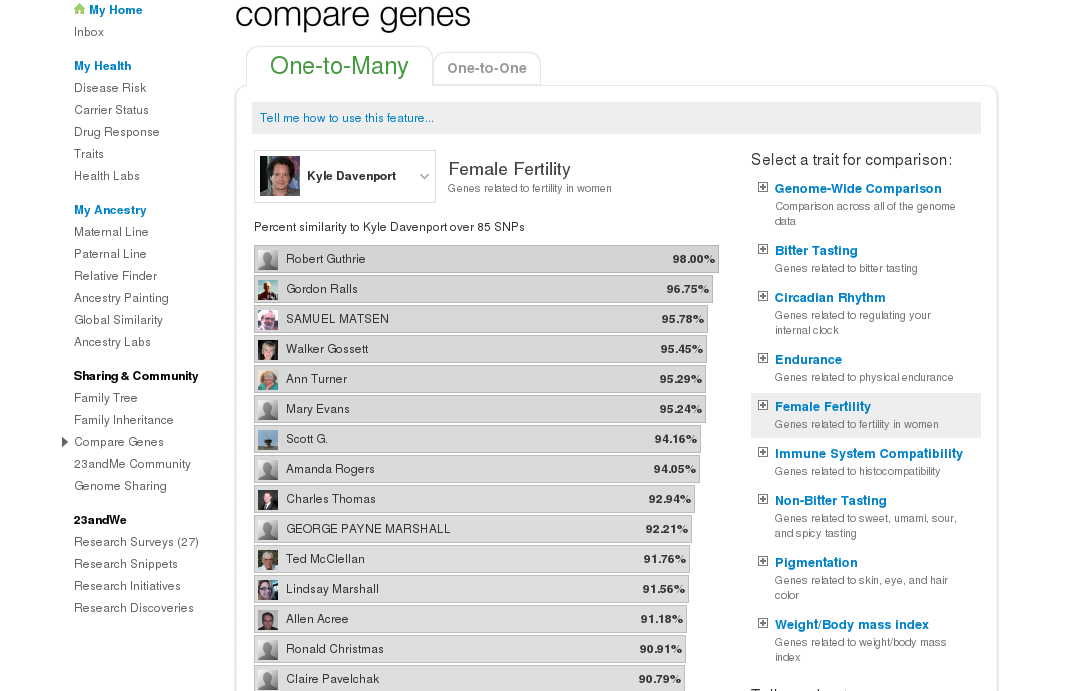Open Research Discoveries
Image resolution: width=1074 pixels, height=691 pixels.
click(x=134, y=607)
